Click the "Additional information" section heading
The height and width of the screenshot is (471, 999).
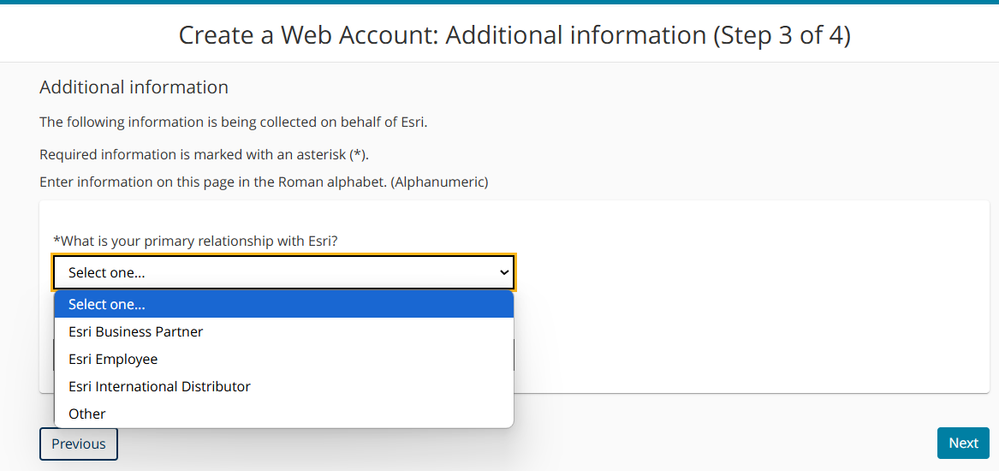point(134,88)
